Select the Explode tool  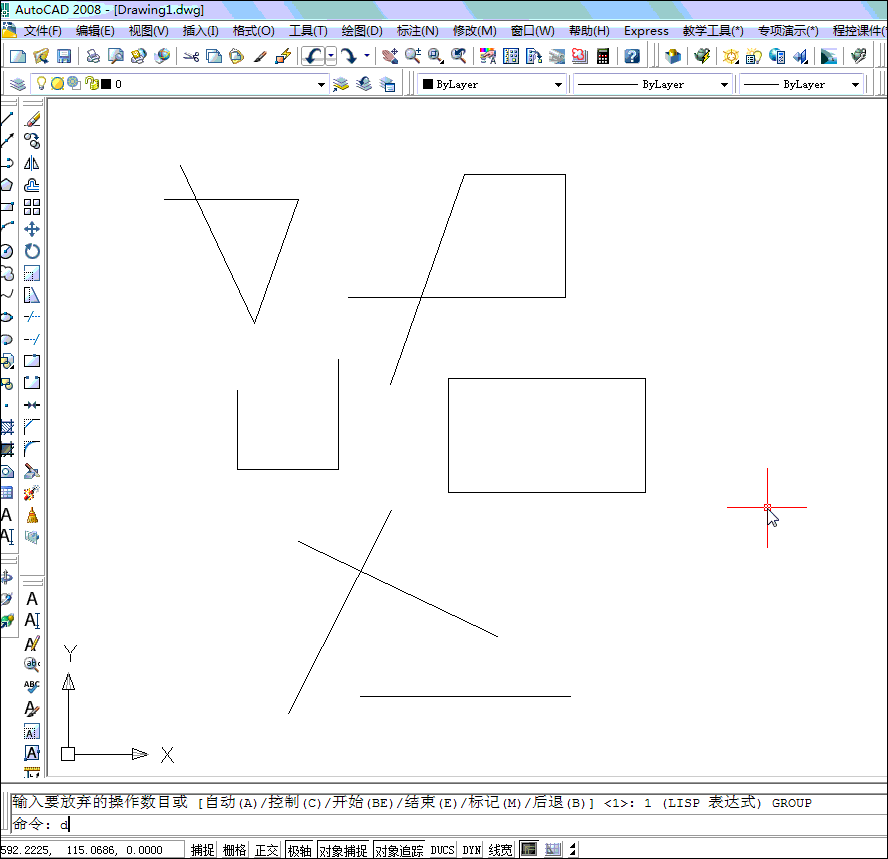point(32,493)
